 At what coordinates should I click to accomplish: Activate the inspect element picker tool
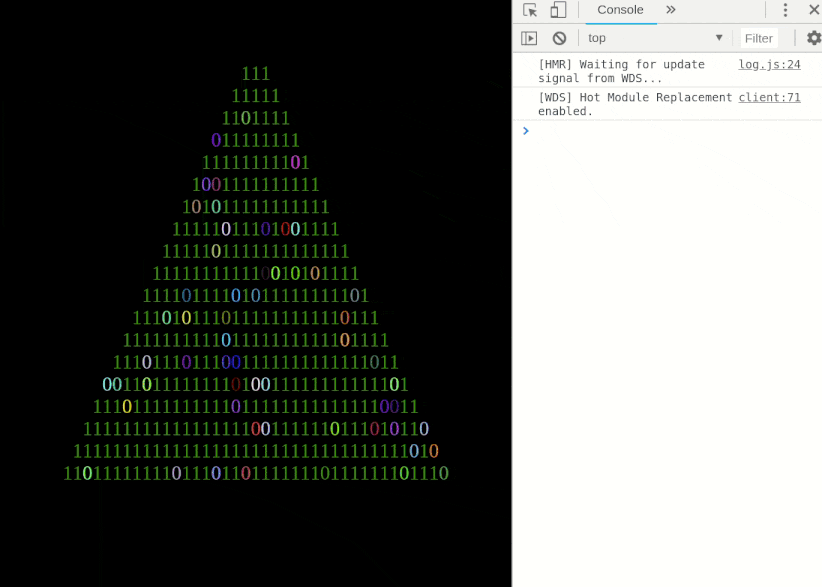pos(530,10)
